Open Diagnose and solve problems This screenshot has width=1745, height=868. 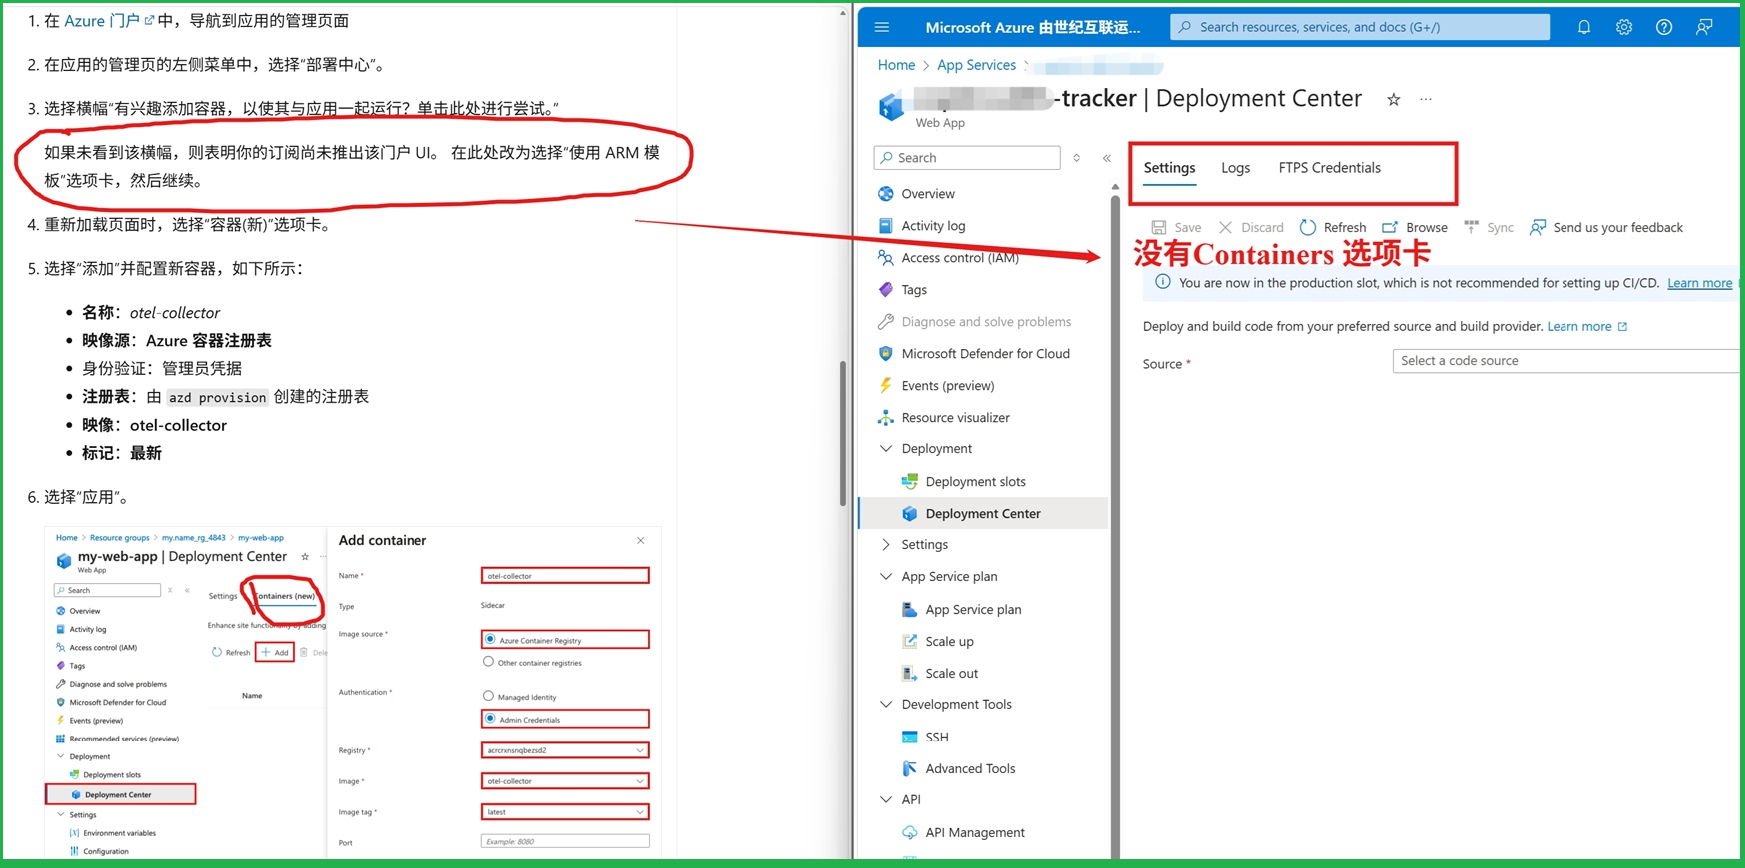coord(986,322)
